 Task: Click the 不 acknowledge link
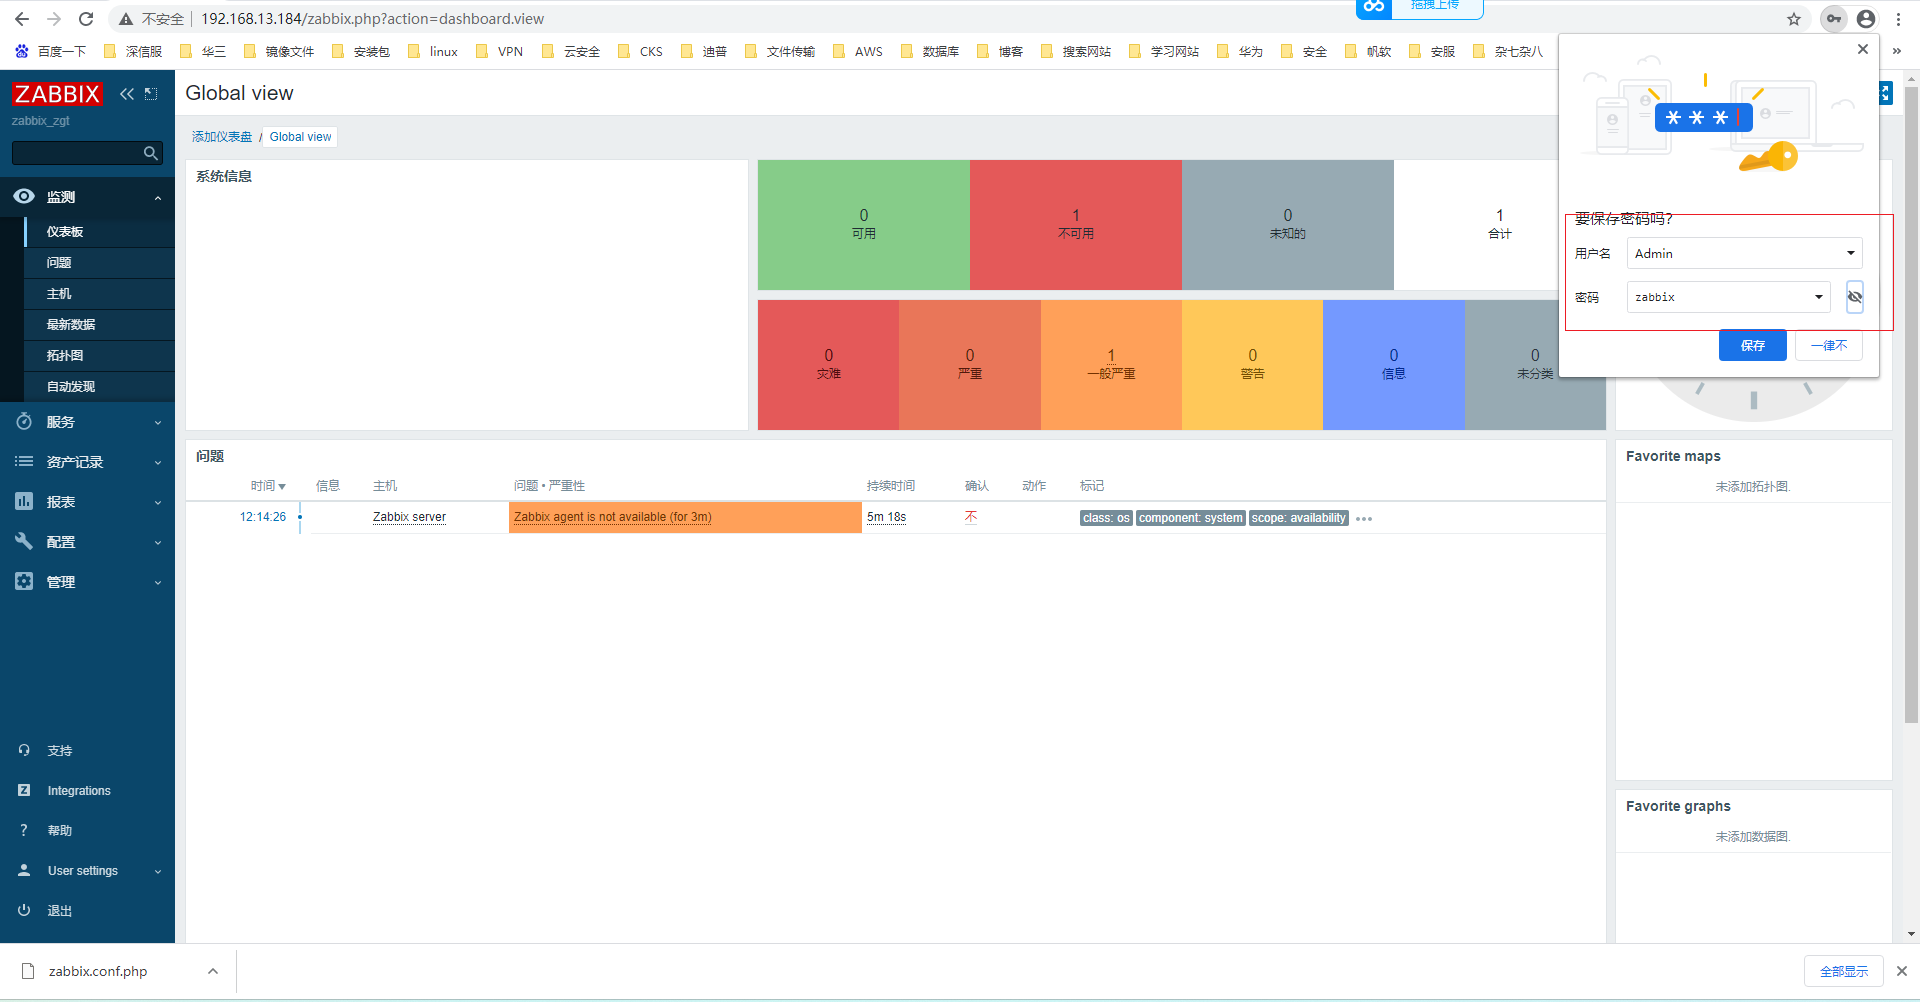(971, 517)
